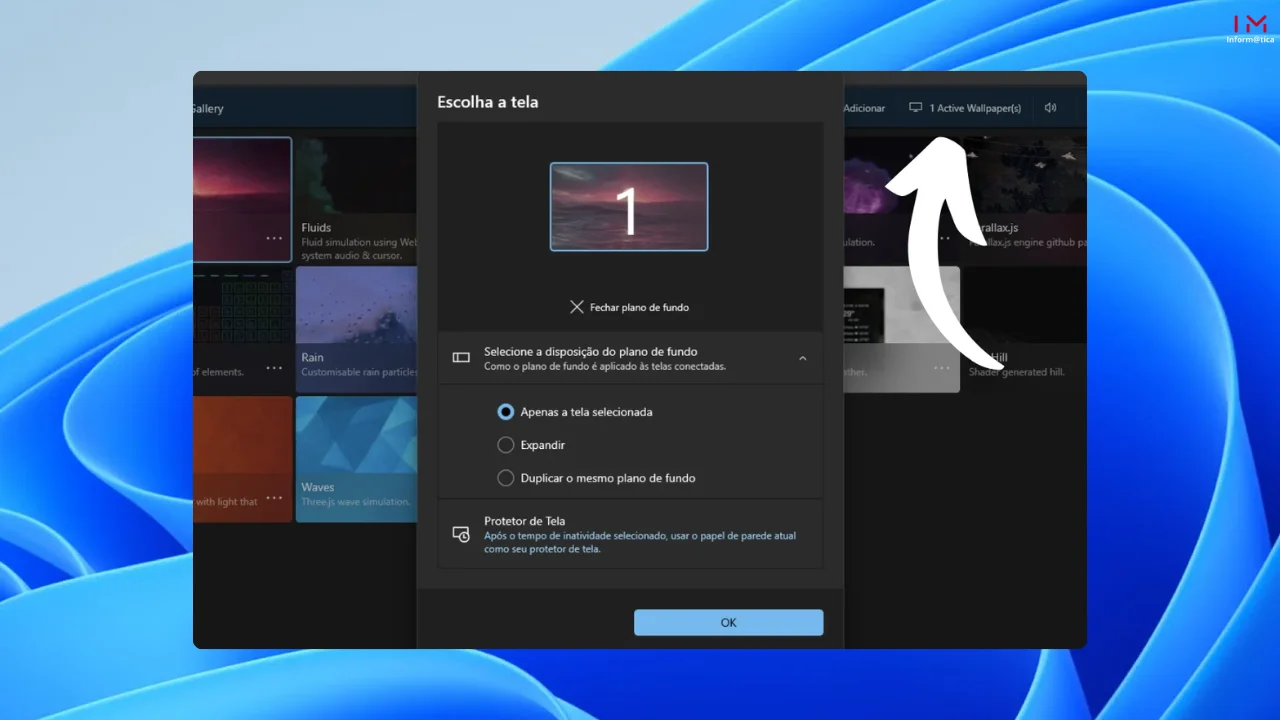Click the 'Escolha a tela' dialog title

pos(488,102)
